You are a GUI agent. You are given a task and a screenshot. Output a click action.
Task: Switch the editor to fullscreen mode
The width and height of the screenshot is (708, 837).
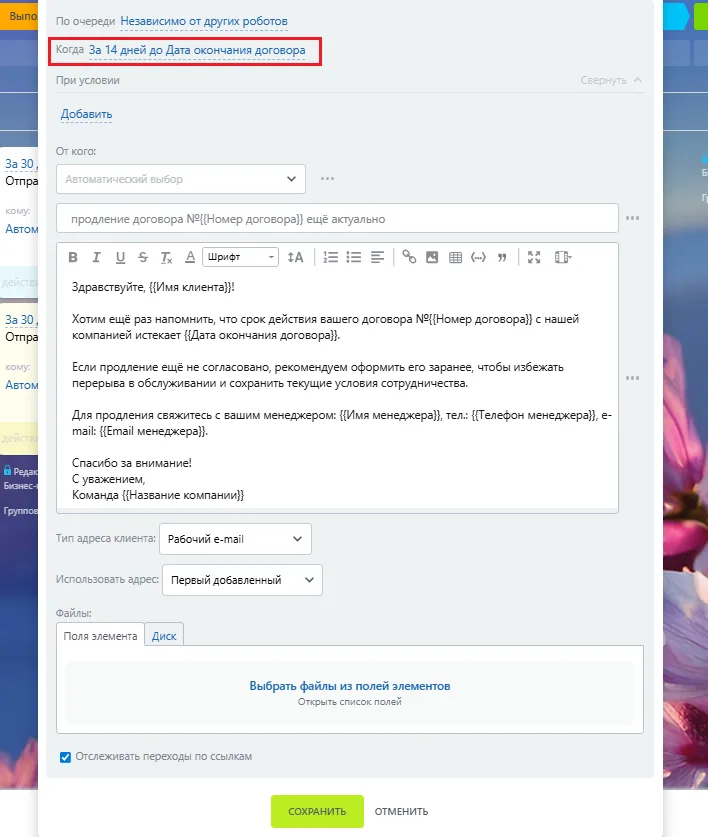(534, 257)
